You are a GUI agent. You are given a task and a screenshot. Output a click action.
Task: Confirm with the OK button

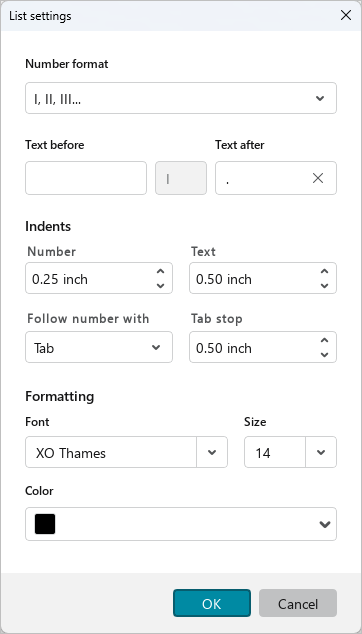[212, 603]
